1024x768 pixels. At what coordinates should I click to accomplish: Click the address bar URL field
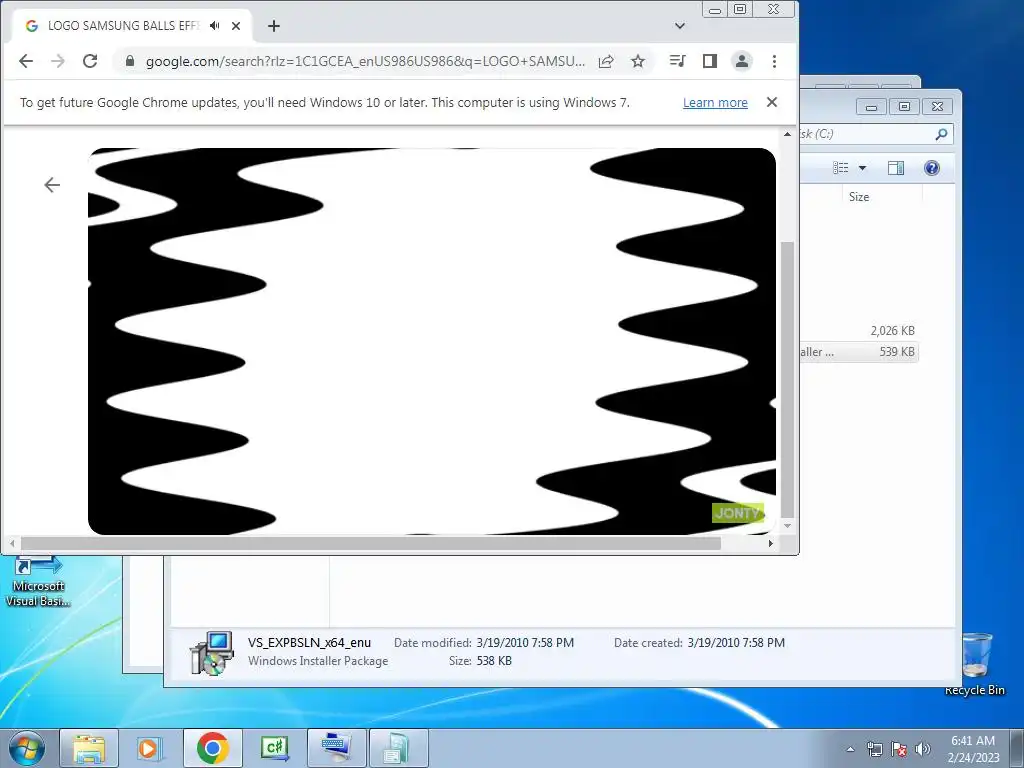click(x=364, y=61)
